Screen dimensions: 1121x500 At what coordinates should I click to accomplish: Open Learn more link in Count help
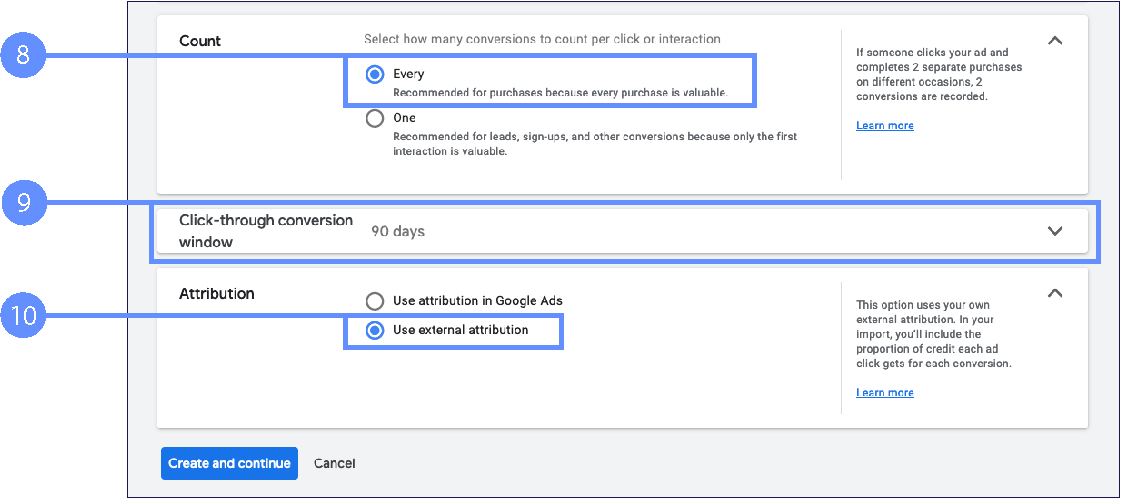pyautogui.click(x=885, y=126)
